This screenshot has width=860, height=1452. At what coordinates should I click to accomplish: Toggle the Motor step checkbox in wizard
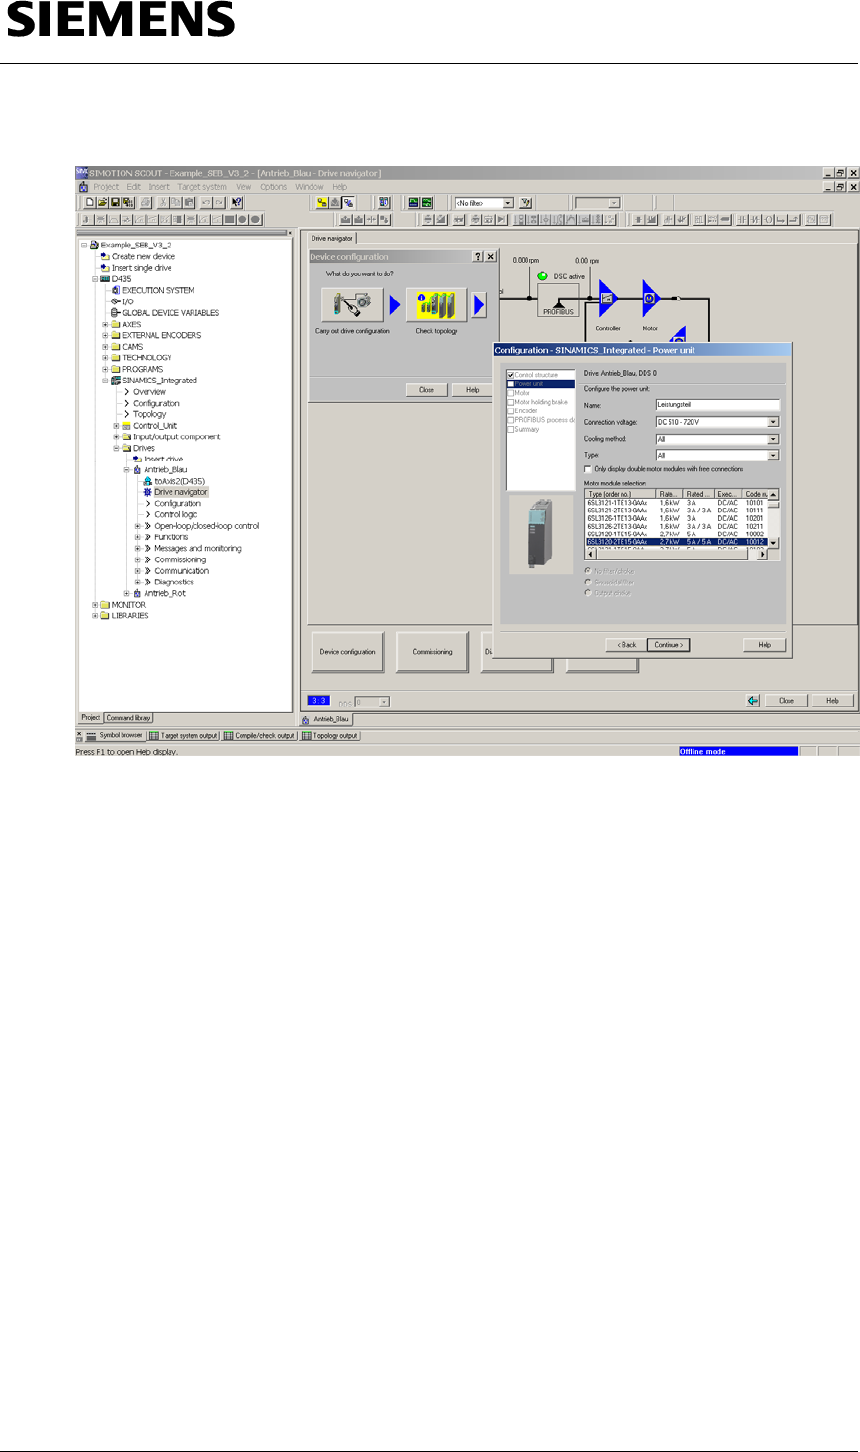(x=511, y=393)
